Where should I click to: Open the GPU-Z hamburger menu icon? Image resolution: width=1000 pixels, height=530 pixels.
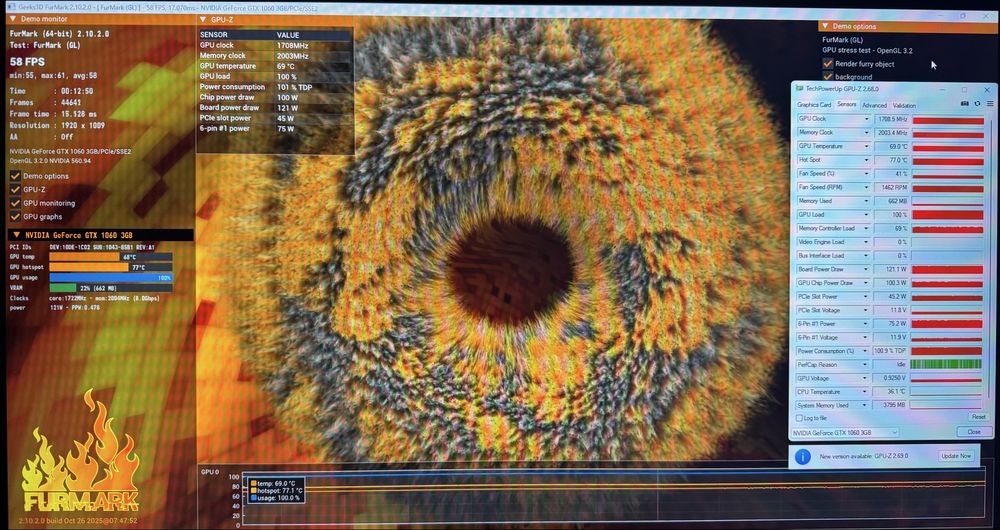coord(990,103)
